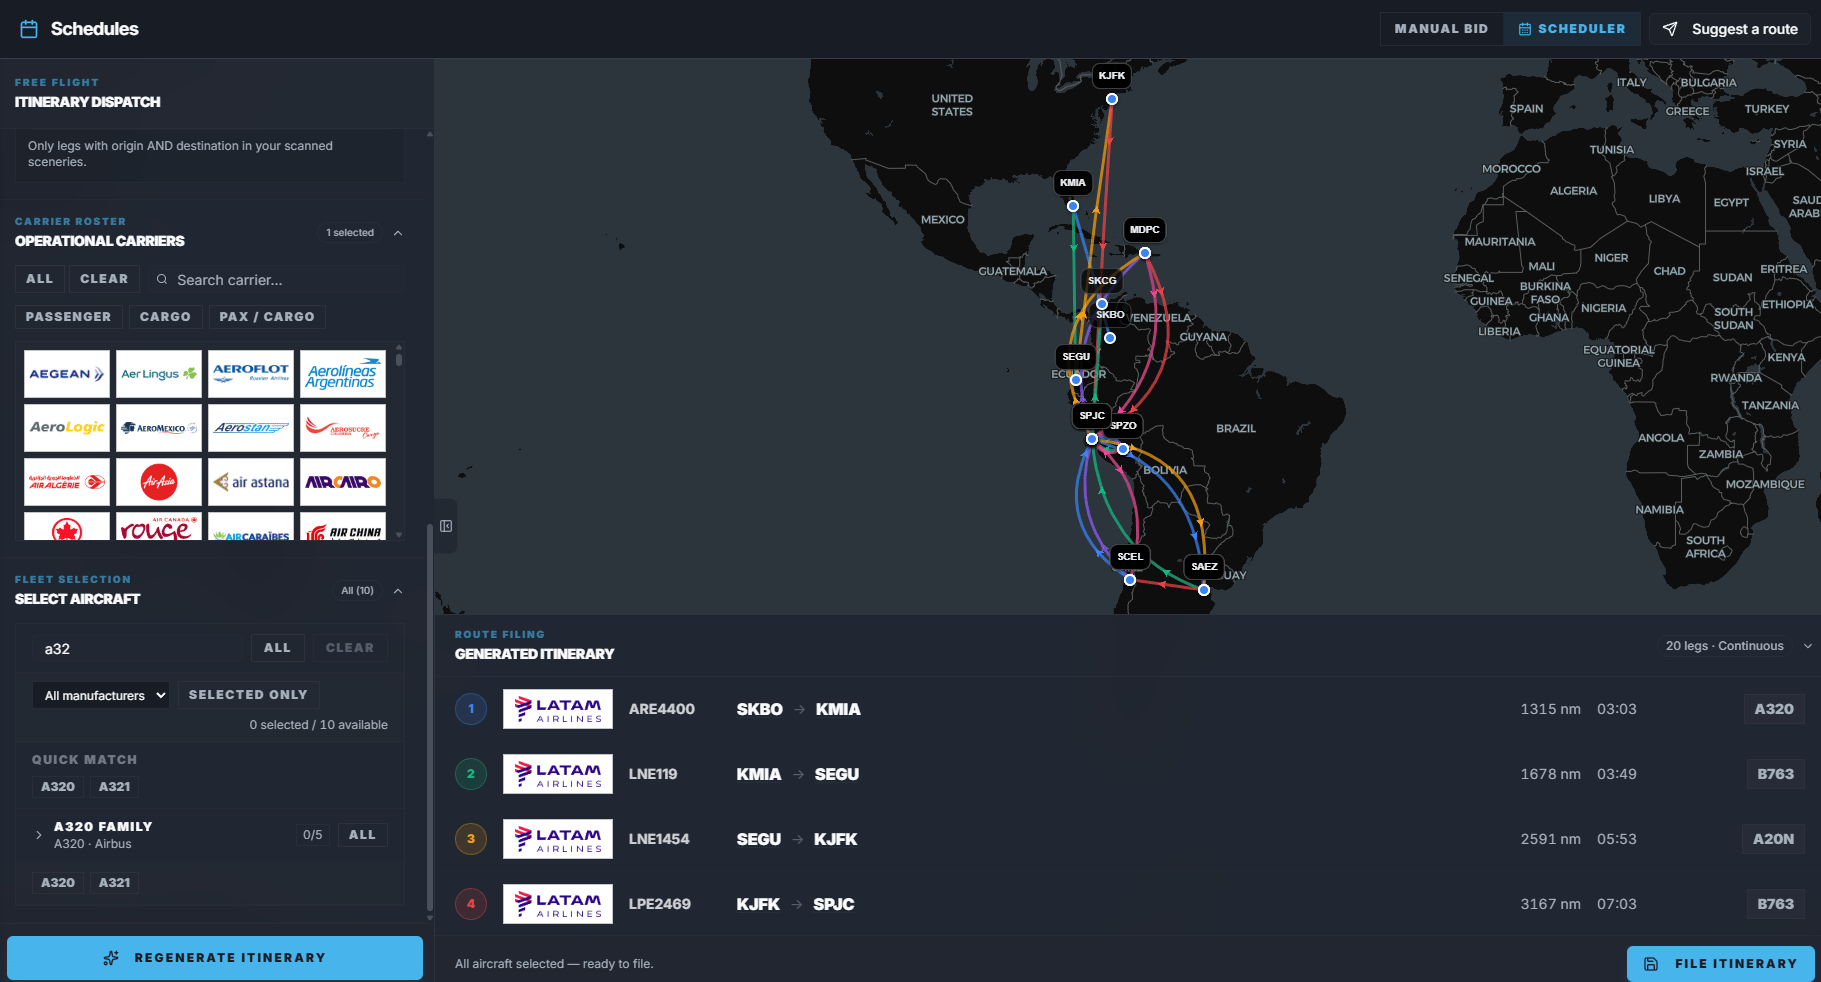Viewport: 1821px width, 982px height.
Task: Select the Air Canada Rouge carrier logo
Action: pos(159,527)
